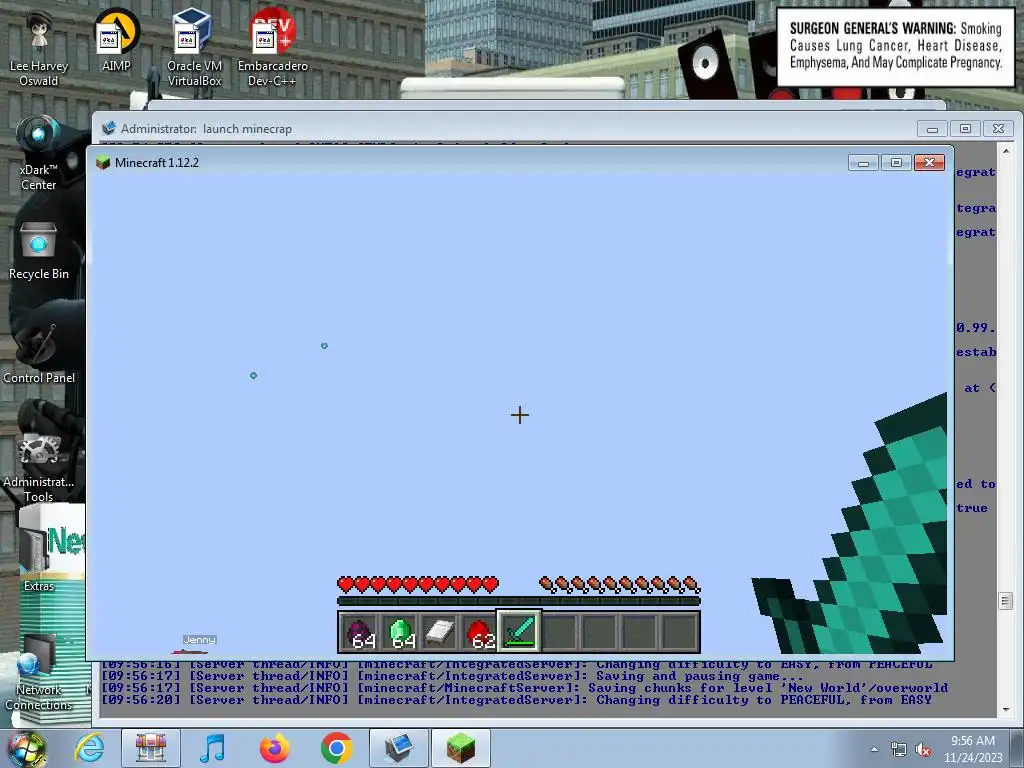The height and width of the screenshot is (768, 1024).
Task: Switch to the console window taskbar button
Action: pyautogui.click(x=398, y=748)
